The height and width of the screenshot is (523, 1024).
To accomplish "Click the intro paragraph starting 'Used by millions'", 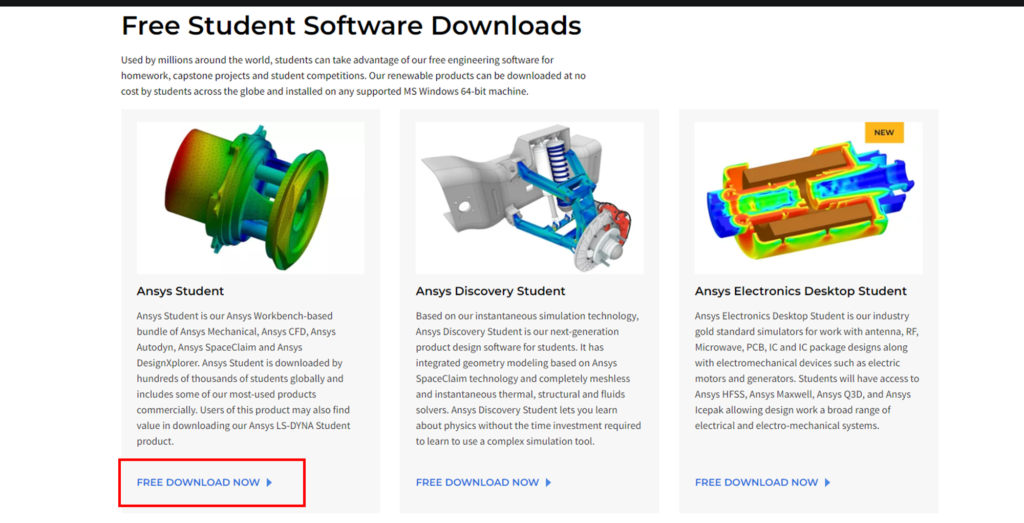I will pos(353,76).
